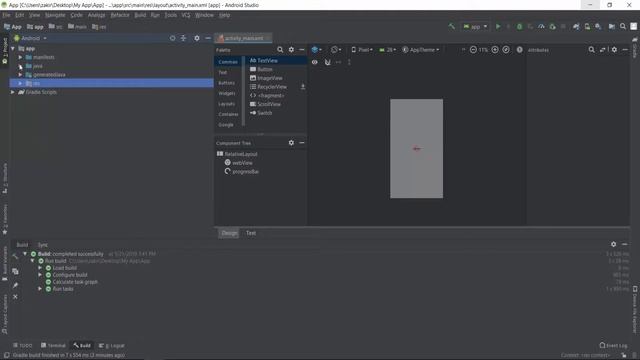The height and width of the screenshot is (360, 640).
Task: Search attributes with magnifier icon
Action: pyautogui.click(x=591, y=50)
